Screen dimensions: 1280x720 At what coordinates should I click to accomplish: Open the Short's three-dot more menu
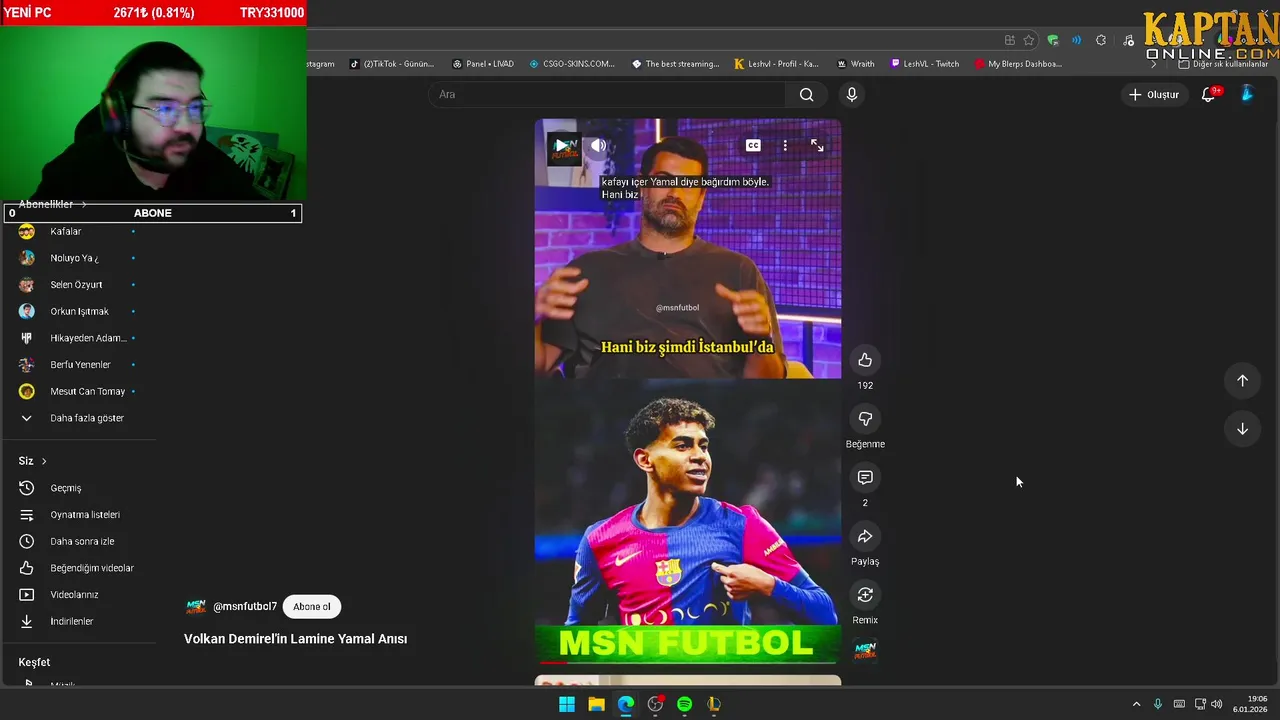[x=785, y=146]
